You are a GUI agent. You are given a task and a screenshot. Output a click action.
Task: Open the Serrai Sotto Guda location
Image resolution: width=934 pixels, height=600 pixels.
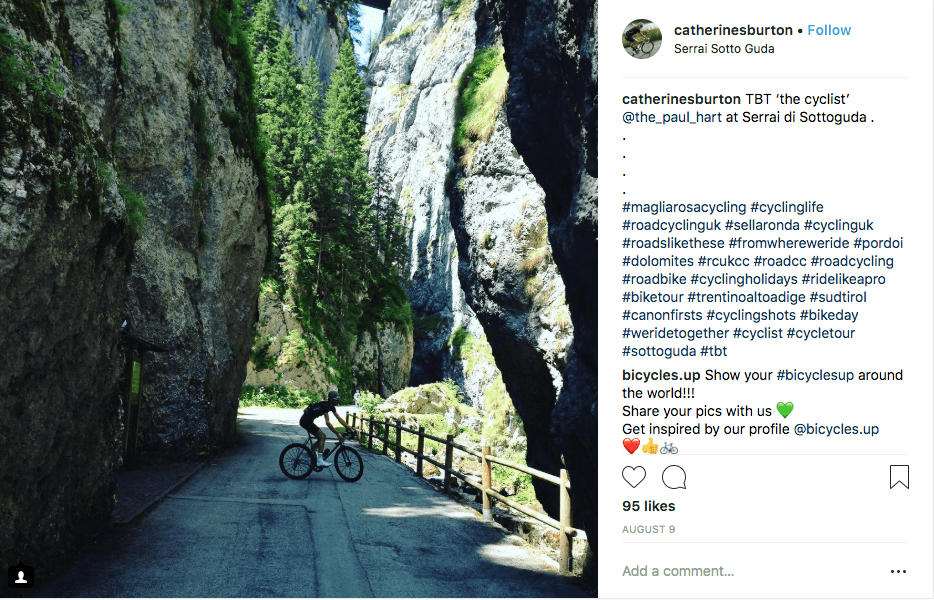point(724,48)
